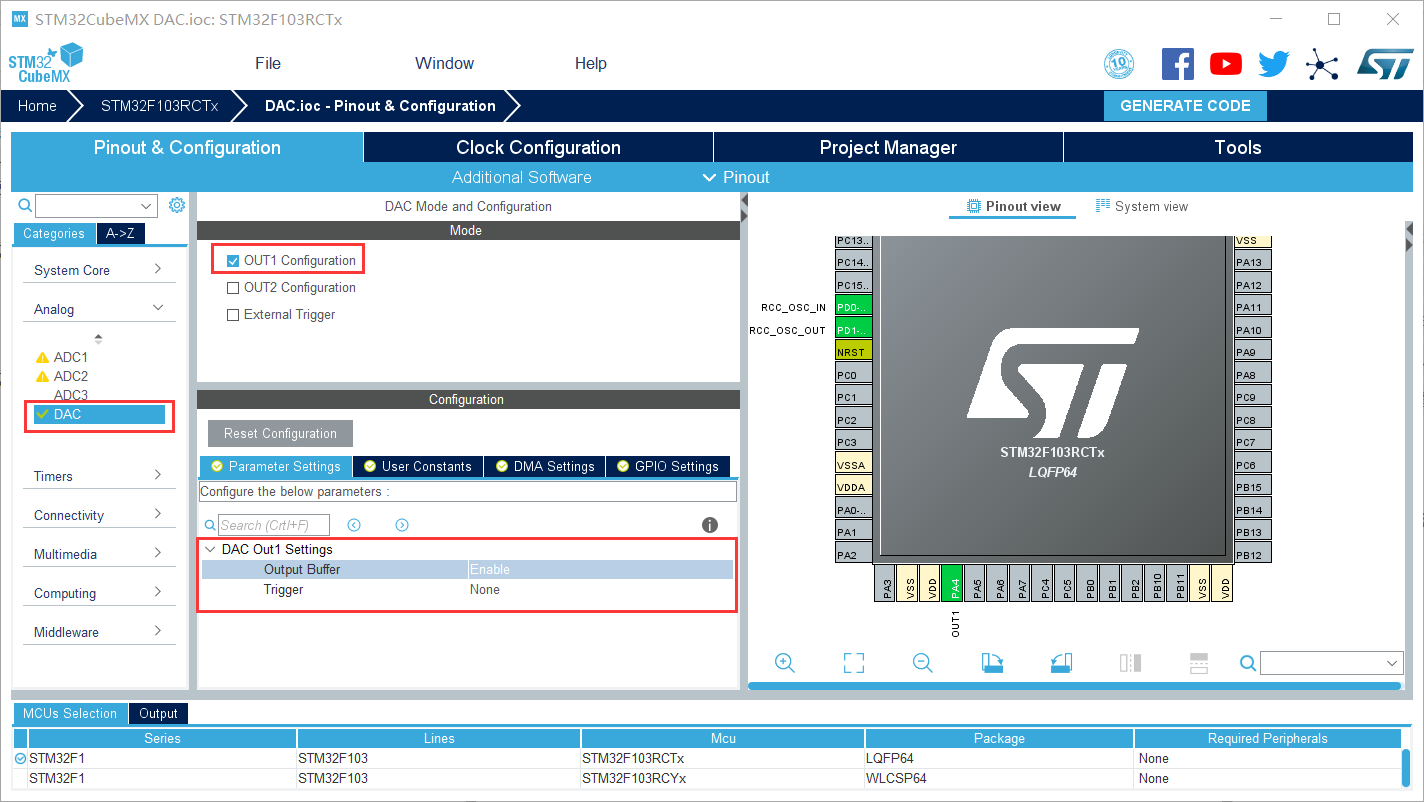Uncheck OUT1 Configuration checkbox
The width and height of the screenshot is (1424, 802).
pos(233,261)
